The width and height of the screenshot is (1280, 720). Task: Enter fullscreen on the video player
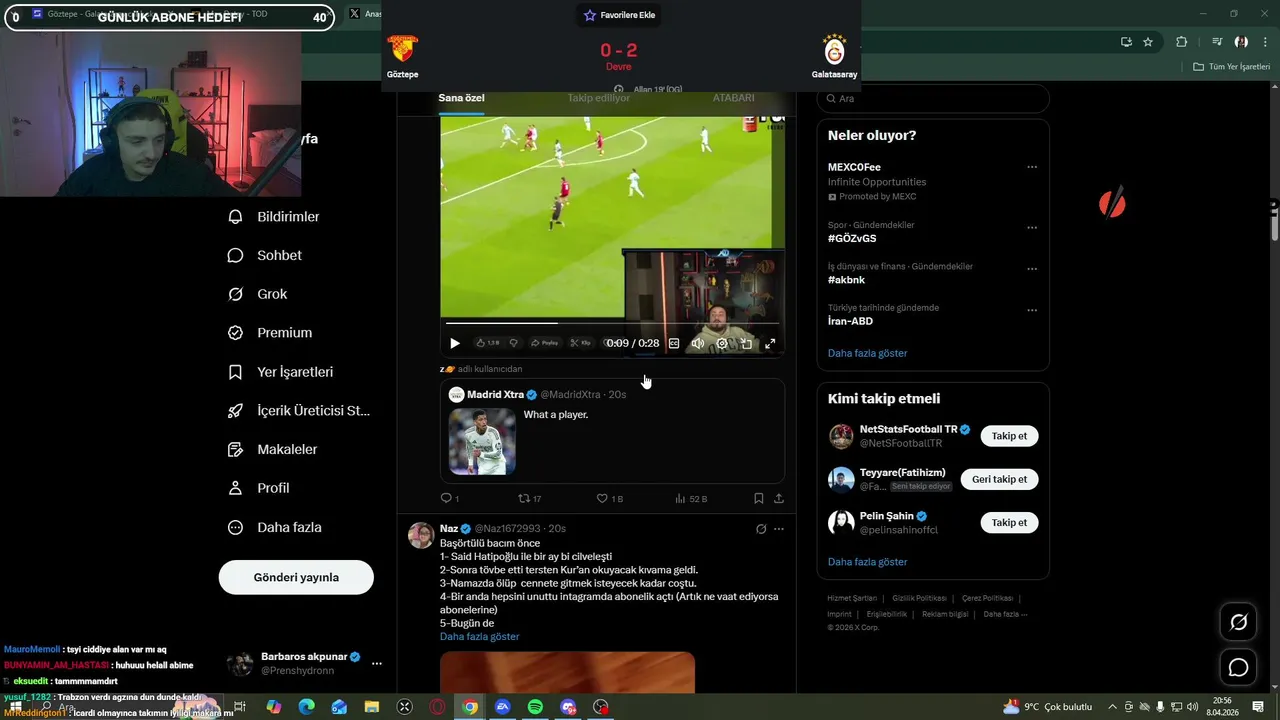tap(770, 343)
